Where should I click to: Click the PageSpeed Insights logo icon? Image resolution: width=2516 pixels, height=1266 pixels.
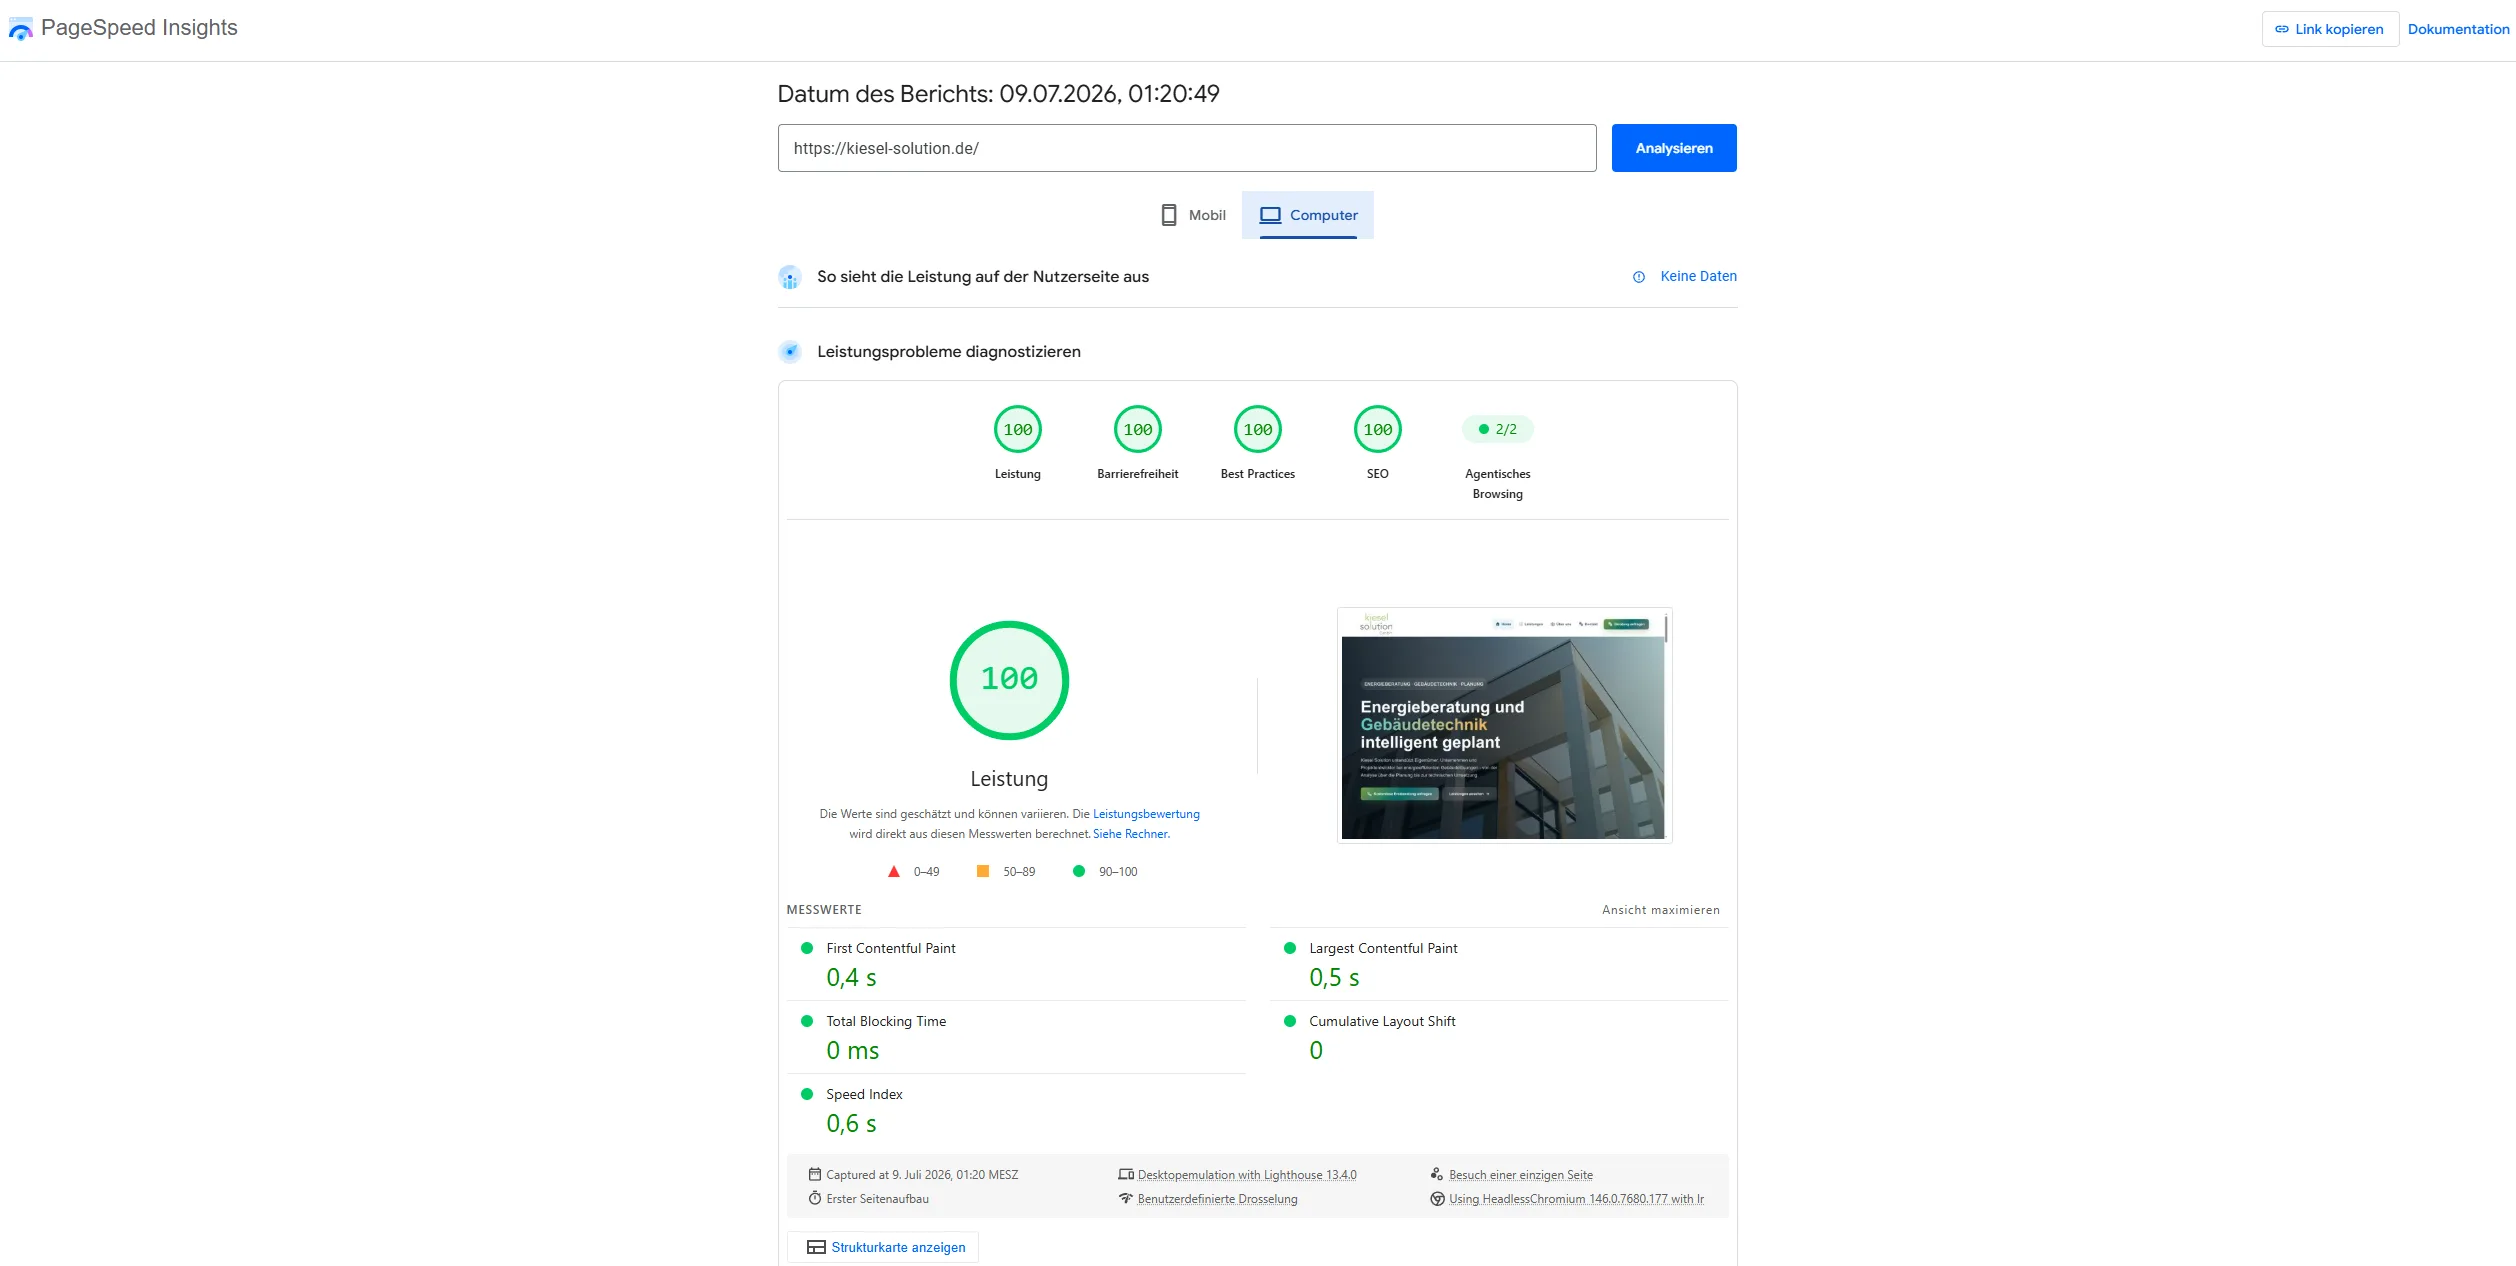(20, 29)
